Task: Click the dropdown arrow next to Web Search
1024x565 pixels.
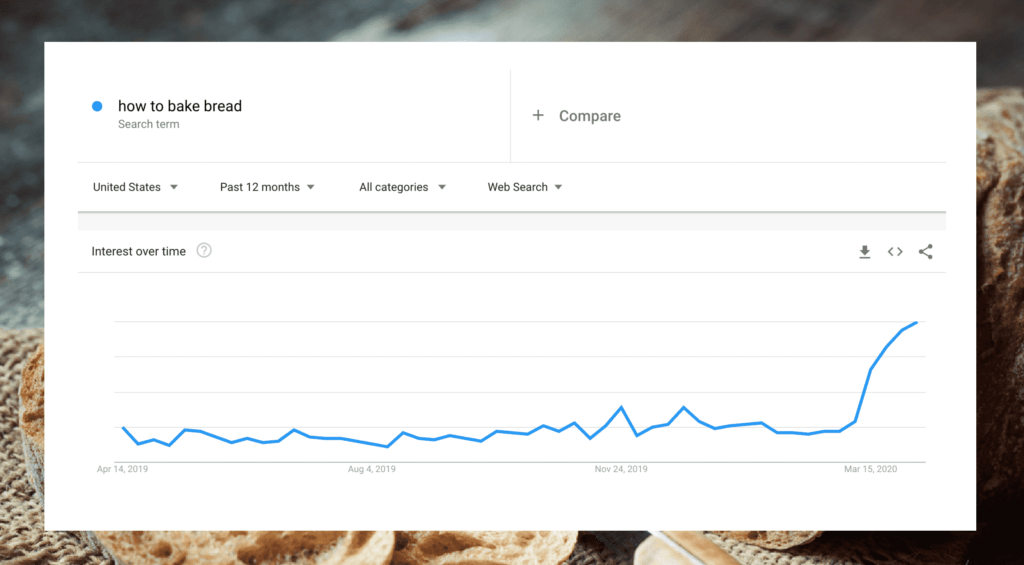Action: pos(558,187)
